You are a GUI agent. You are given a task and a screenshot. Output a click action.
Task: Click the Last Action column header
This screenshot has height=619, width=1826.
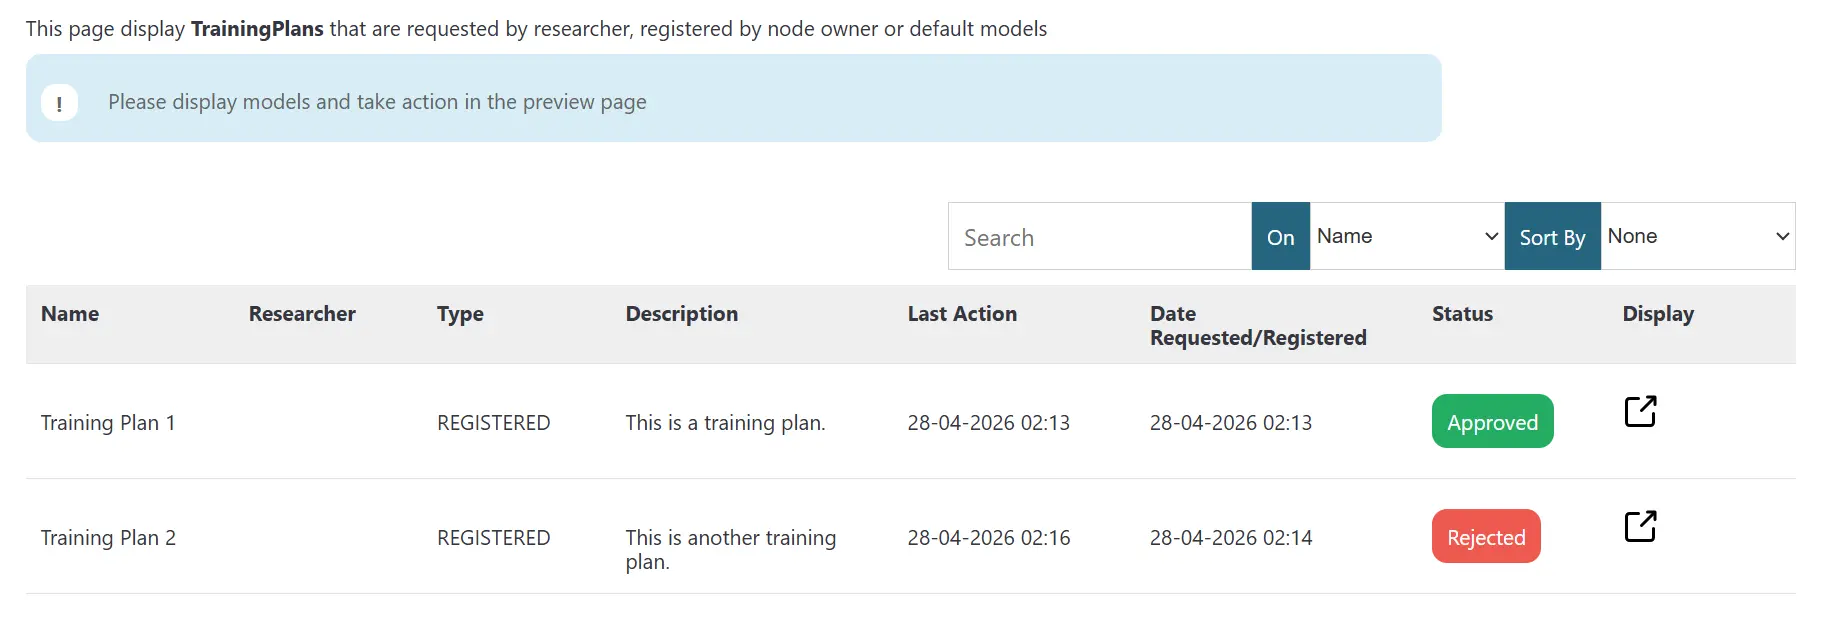962,314
